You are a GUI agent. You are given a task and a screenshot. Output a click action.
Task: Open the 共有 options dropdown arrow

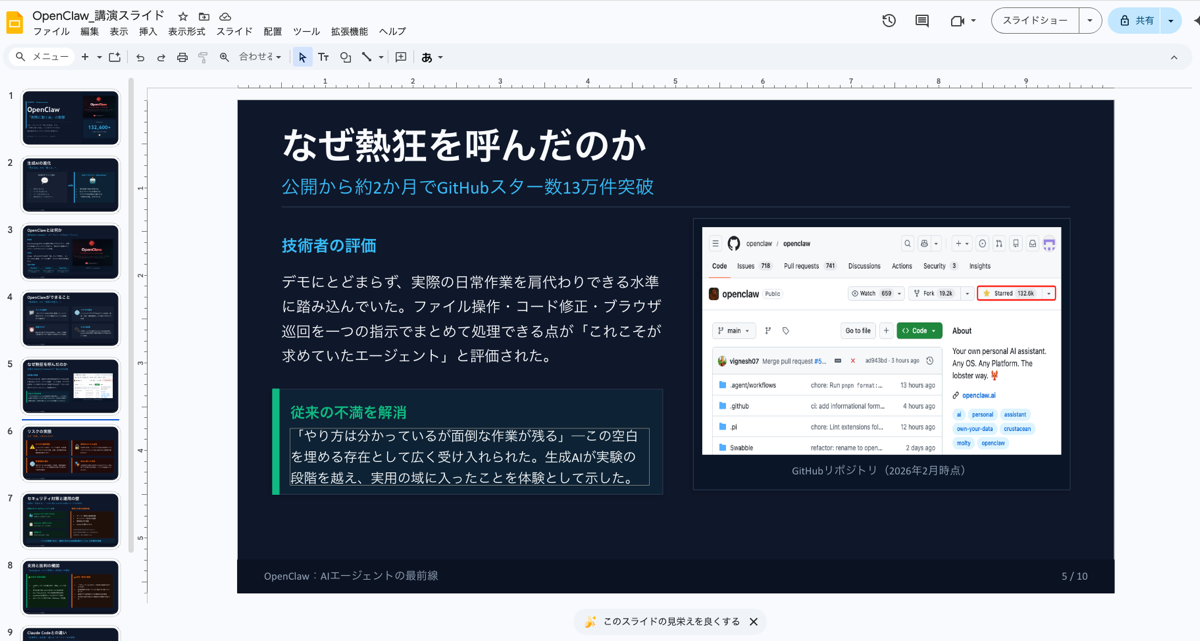point(1171,20)
